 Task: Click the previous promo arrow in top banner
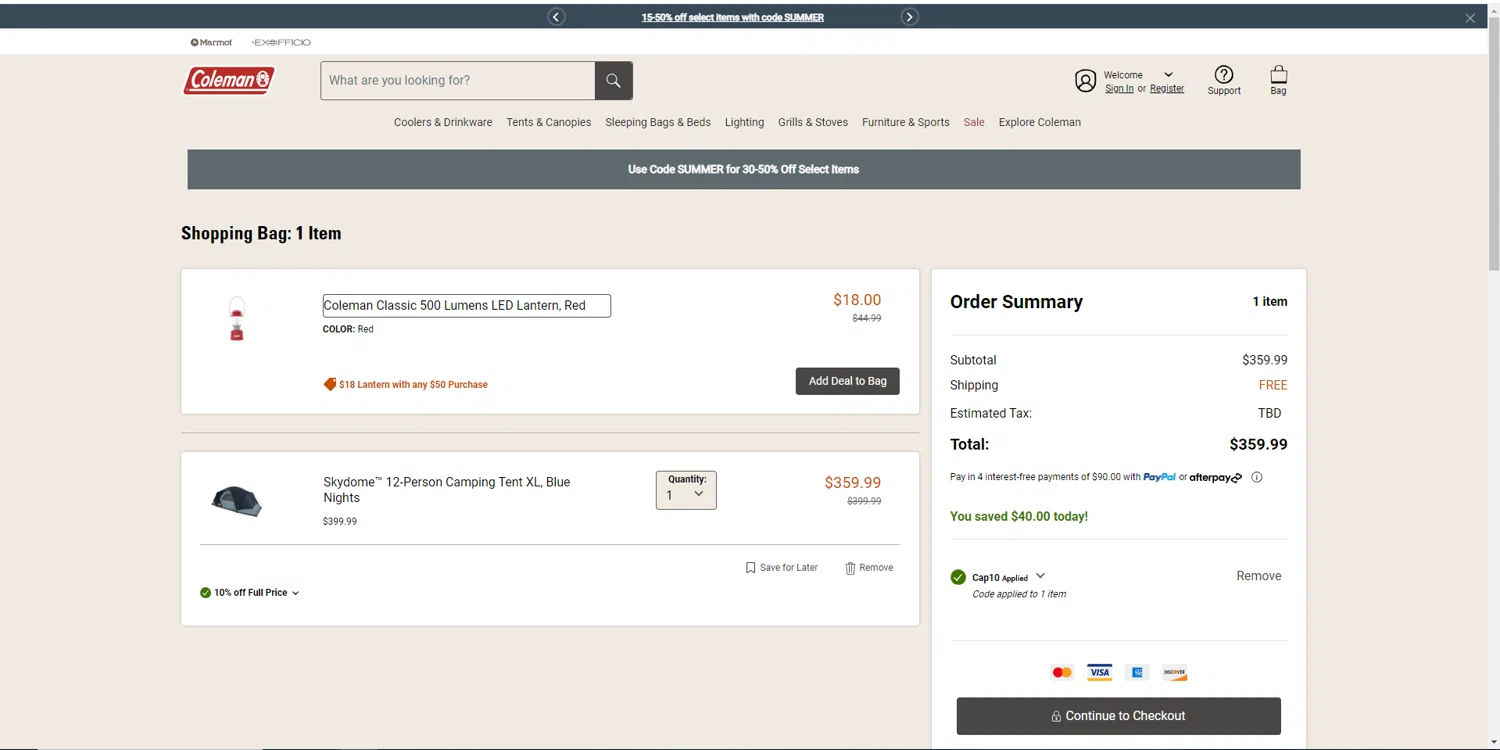pyautogui.click(x=556, y=17)
